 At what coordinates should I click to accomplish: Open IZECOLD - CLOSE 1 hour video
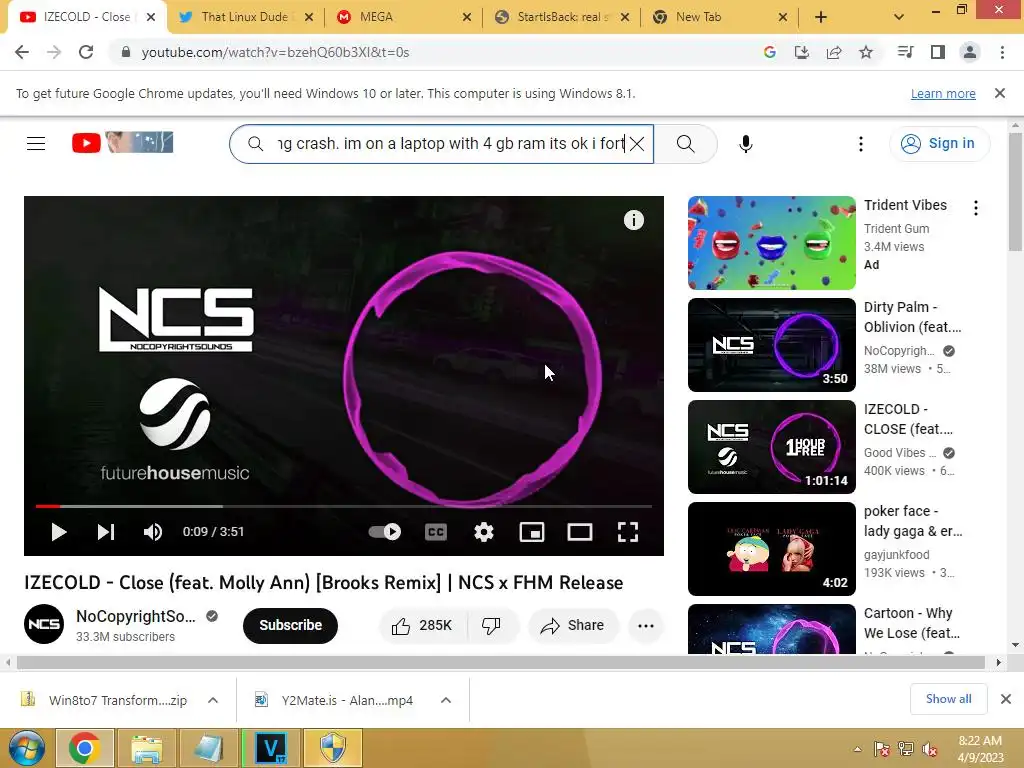(771, 446)
